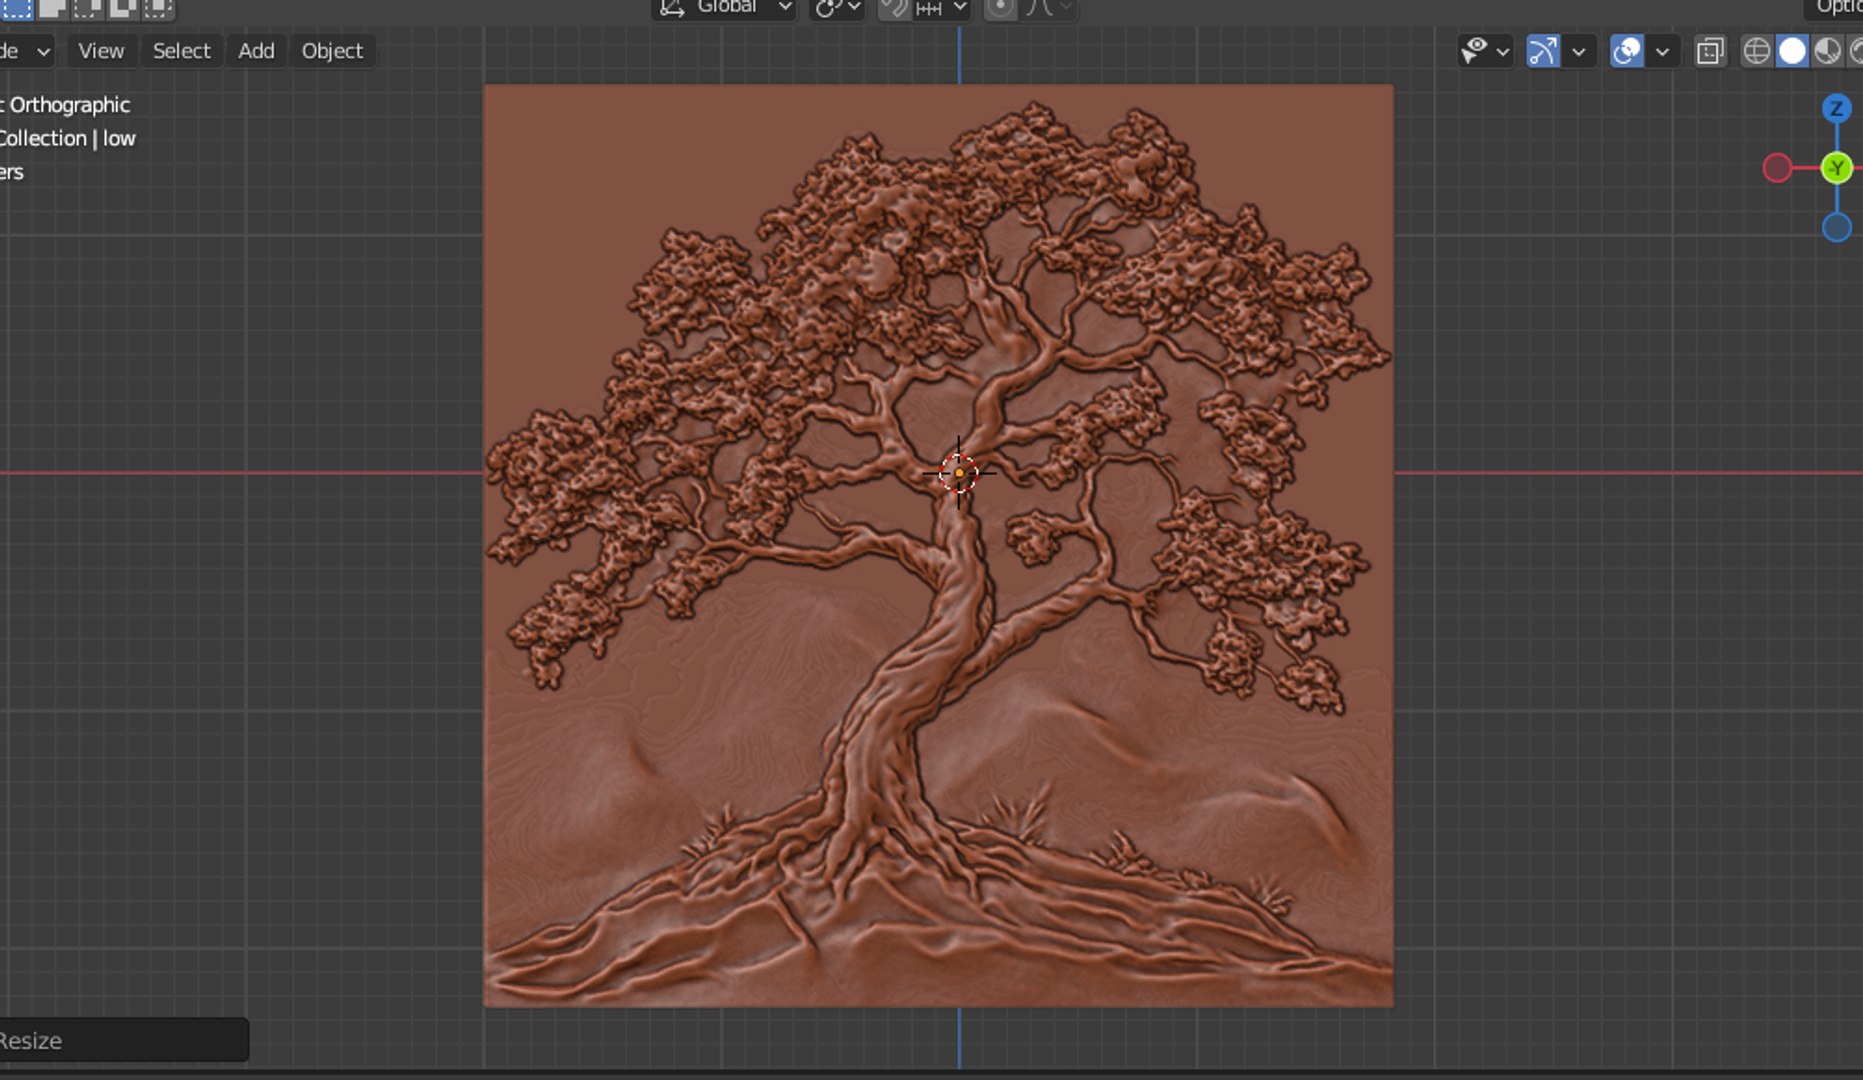Click the "Orthographic" view label text

70,105
